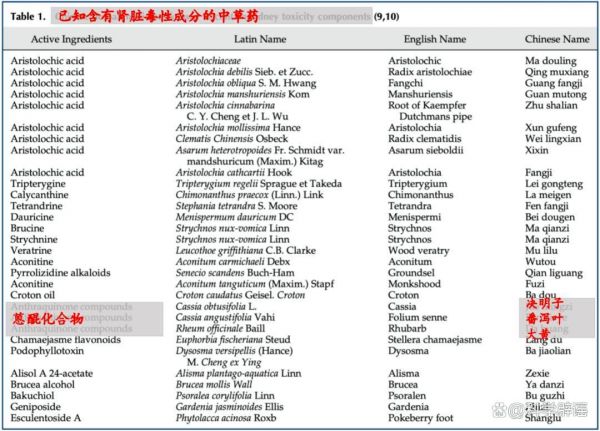Select "Leucothoe griffithiana C.B. Clarke"

point(246,251)
